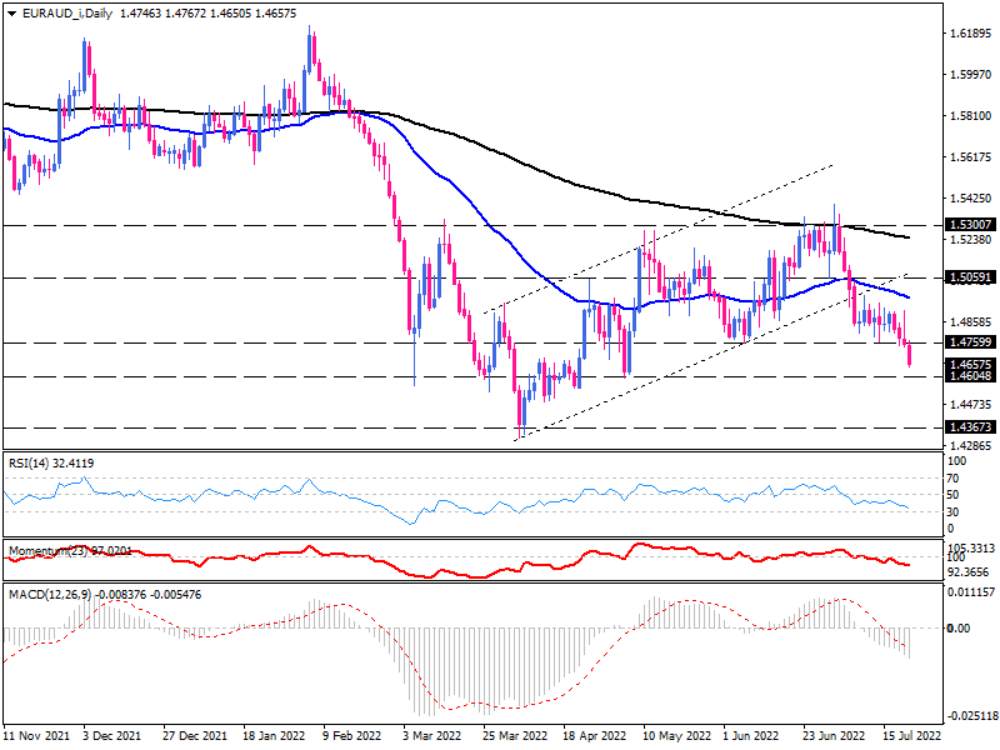1000x750 pixels.
Task: Click the last pink candlestick on the chart
Action: 909,355
